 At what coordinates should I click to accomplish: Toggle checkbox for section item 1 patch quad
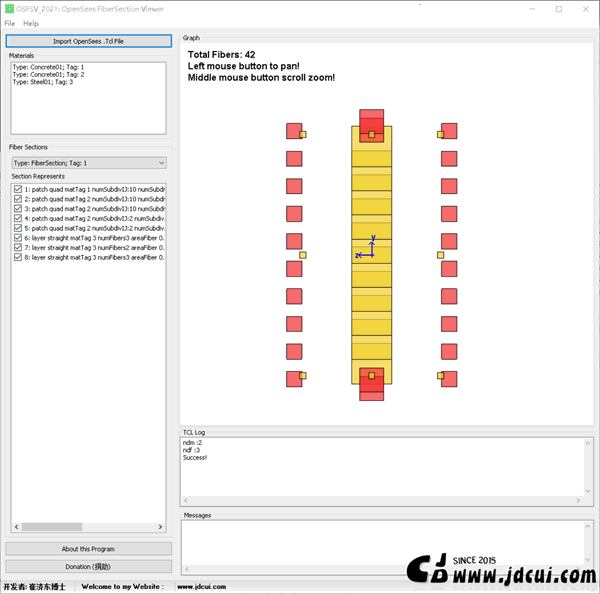pos(18,189)
